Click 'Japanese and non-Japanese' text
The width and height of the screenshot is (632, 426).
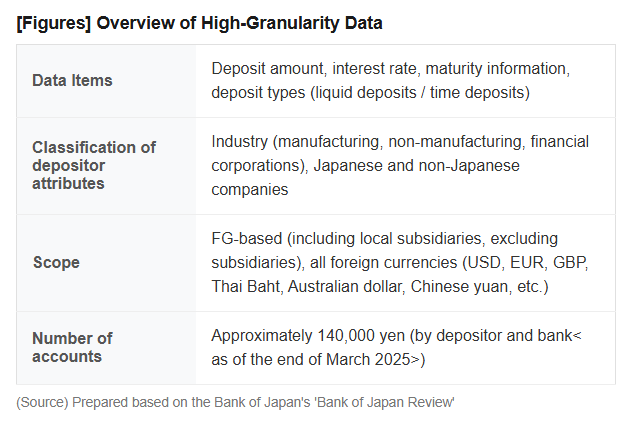tap(416, 166)
